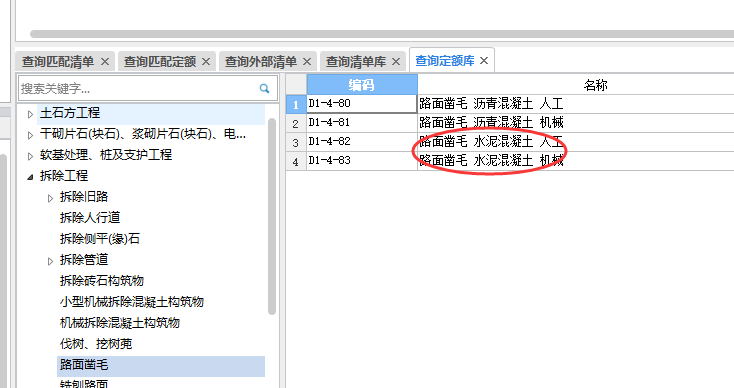
Task: Select 拆除工程 tree item
Action: tap(64, 176)
